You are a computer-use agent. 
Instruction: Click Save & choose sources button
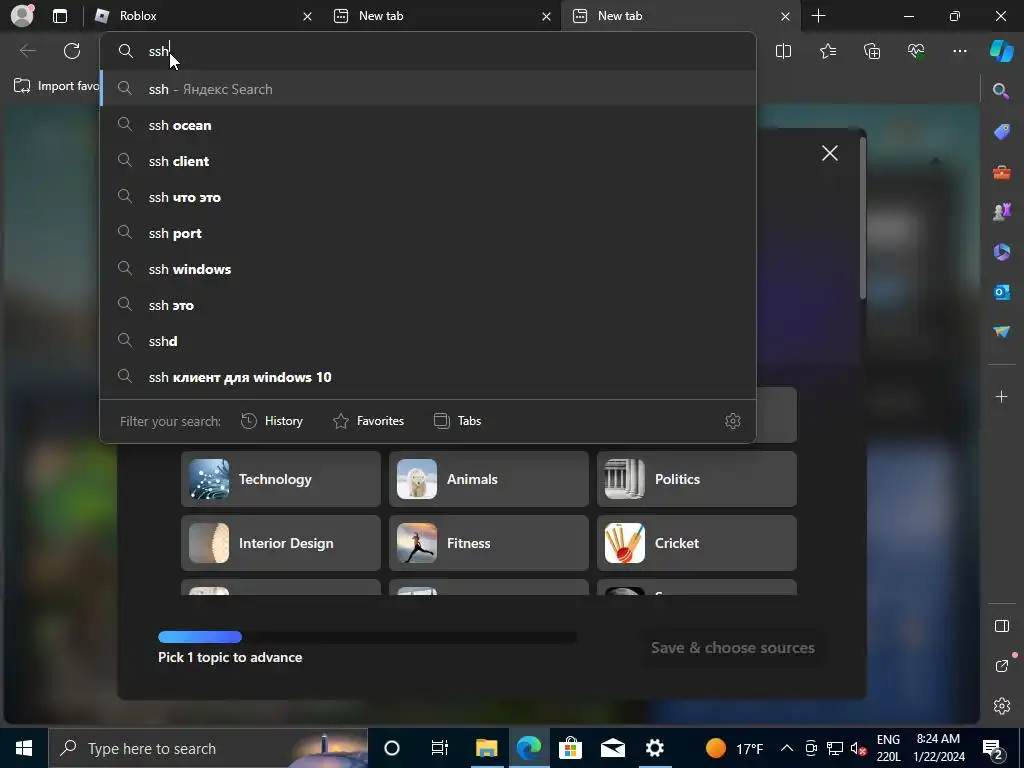732,647
